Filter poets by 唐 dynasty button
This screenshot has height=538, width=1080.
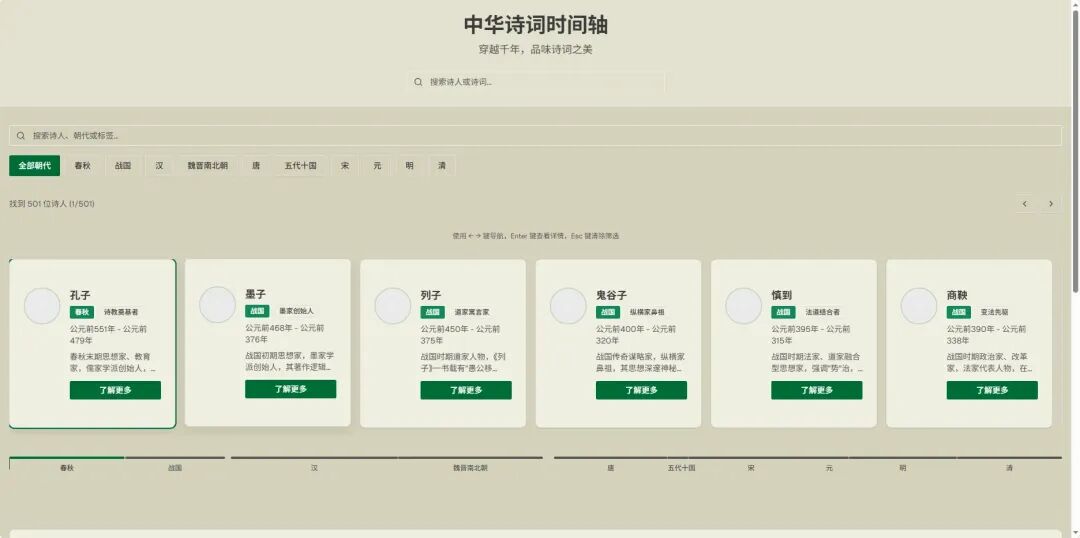pyautogui.click(x=256, y=166)
